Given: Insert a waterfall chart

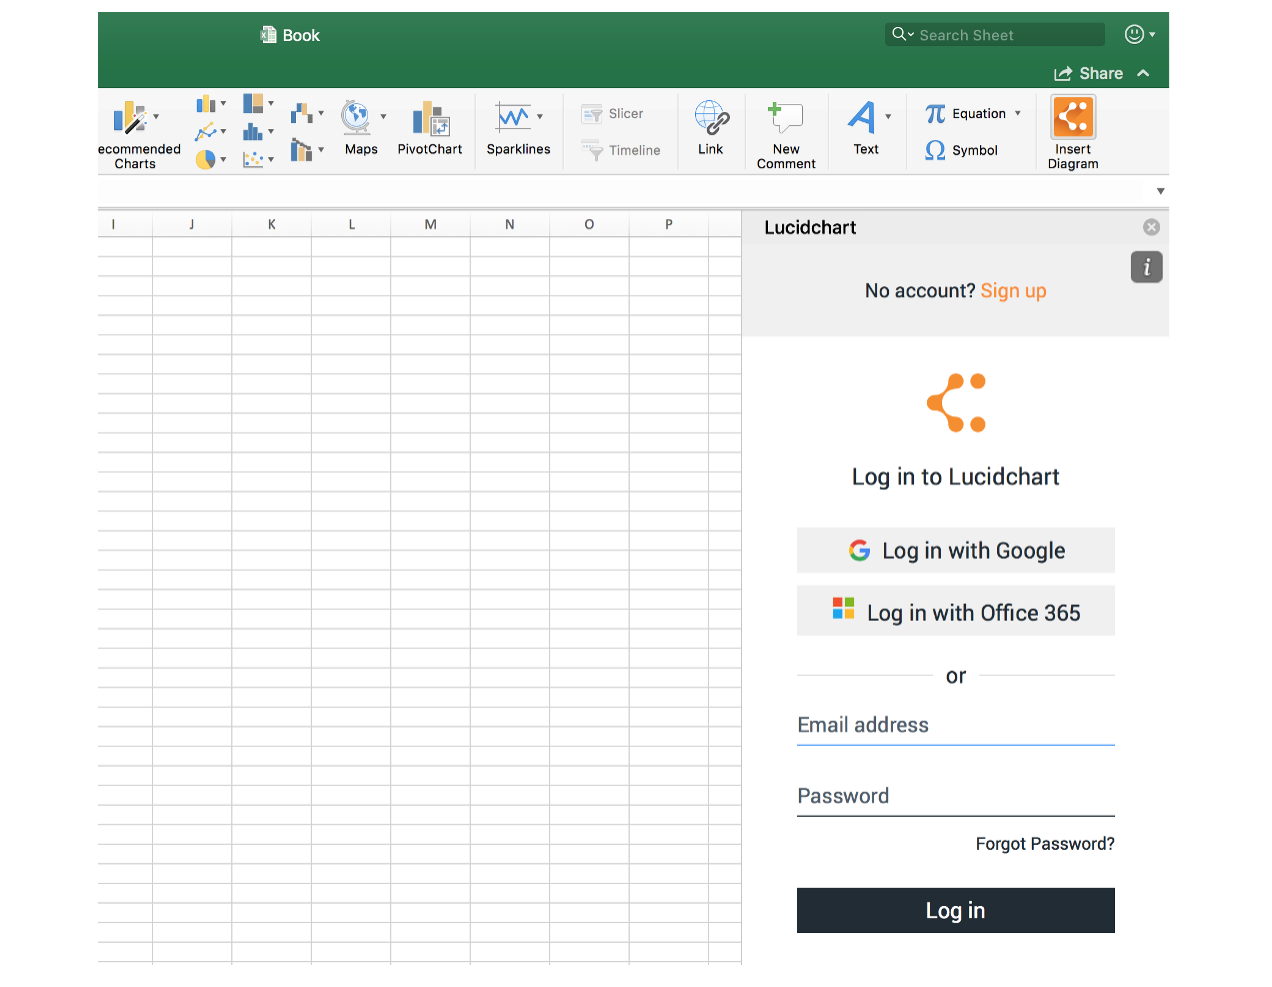Looking at the screenshot, I should pyautogui.click(x=301, y=113).
